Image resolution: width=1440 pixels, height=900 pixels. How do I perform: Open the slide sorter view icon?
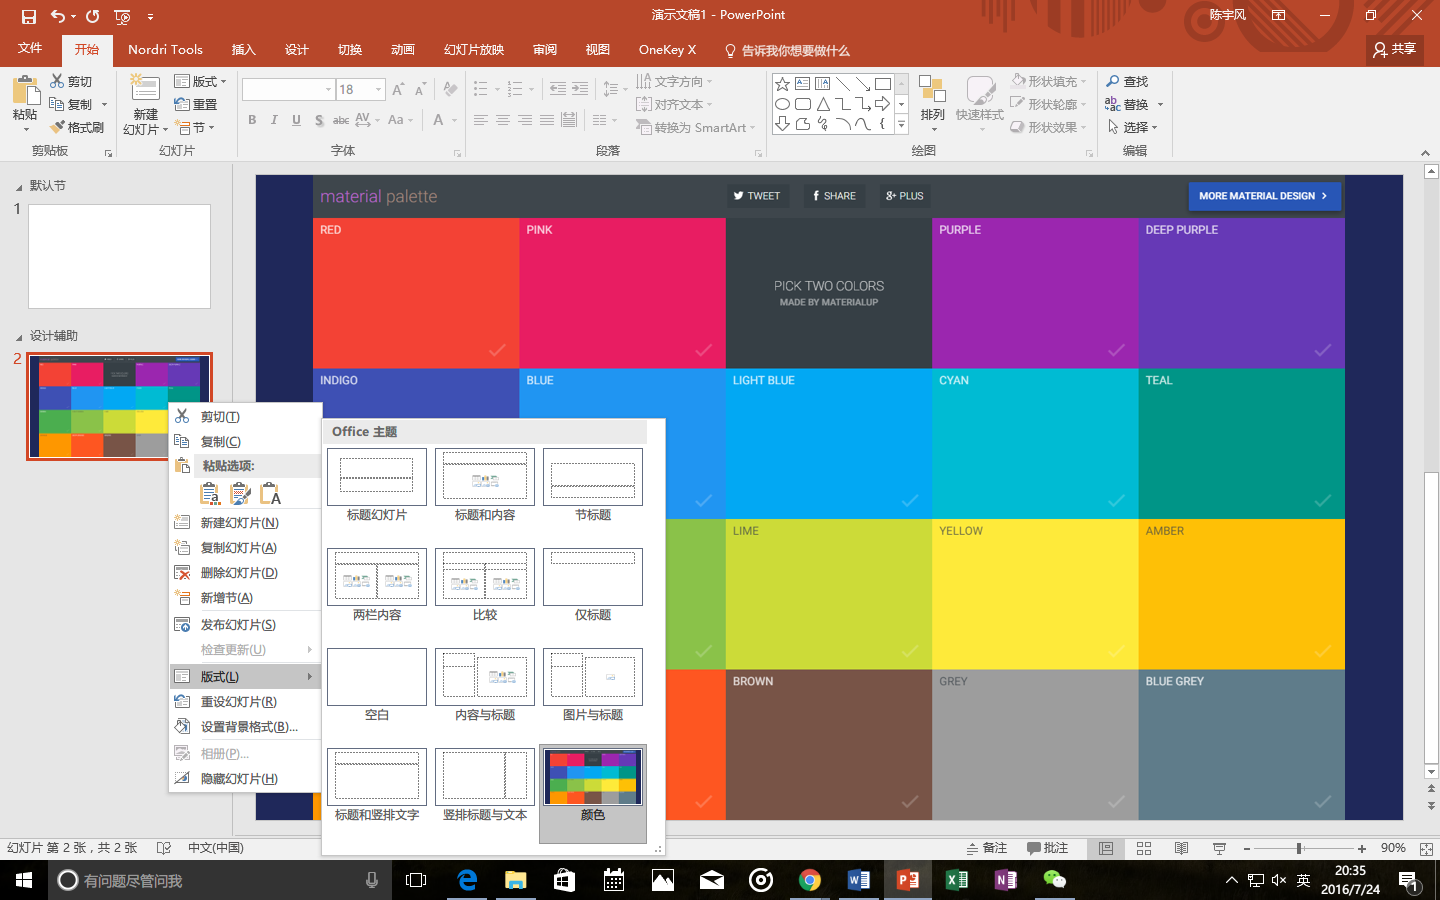tap(1144, 848)
